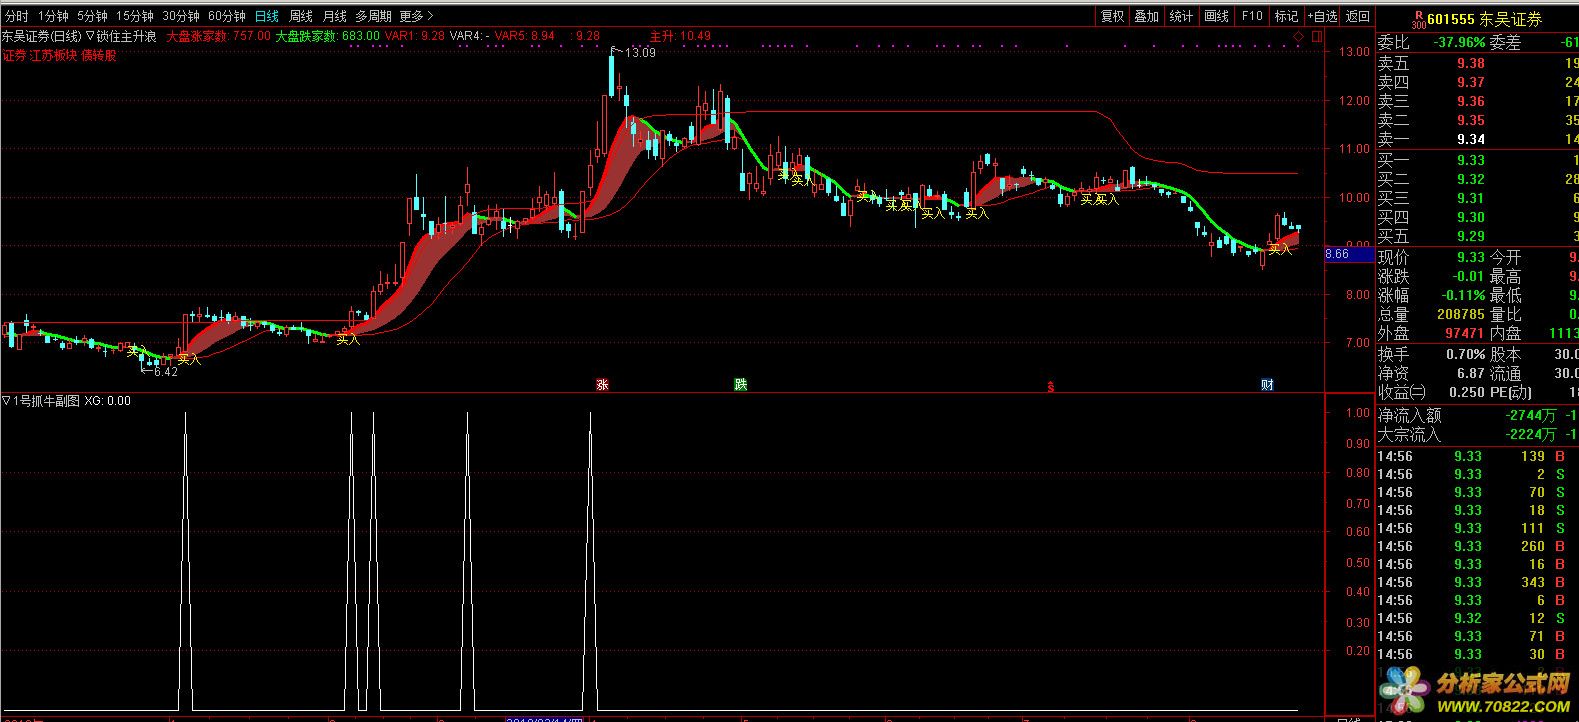Select the 60分钟 period tab

click(x=227, y=16)
